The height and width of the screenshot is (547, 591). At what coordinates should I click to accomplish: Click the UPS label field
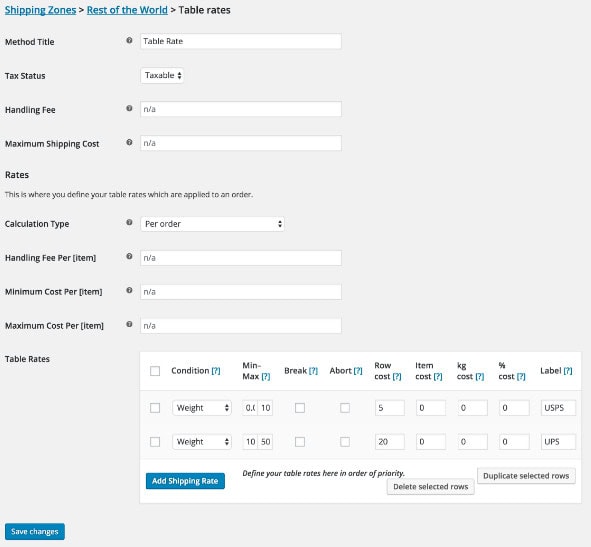click(x=558, y=442)
